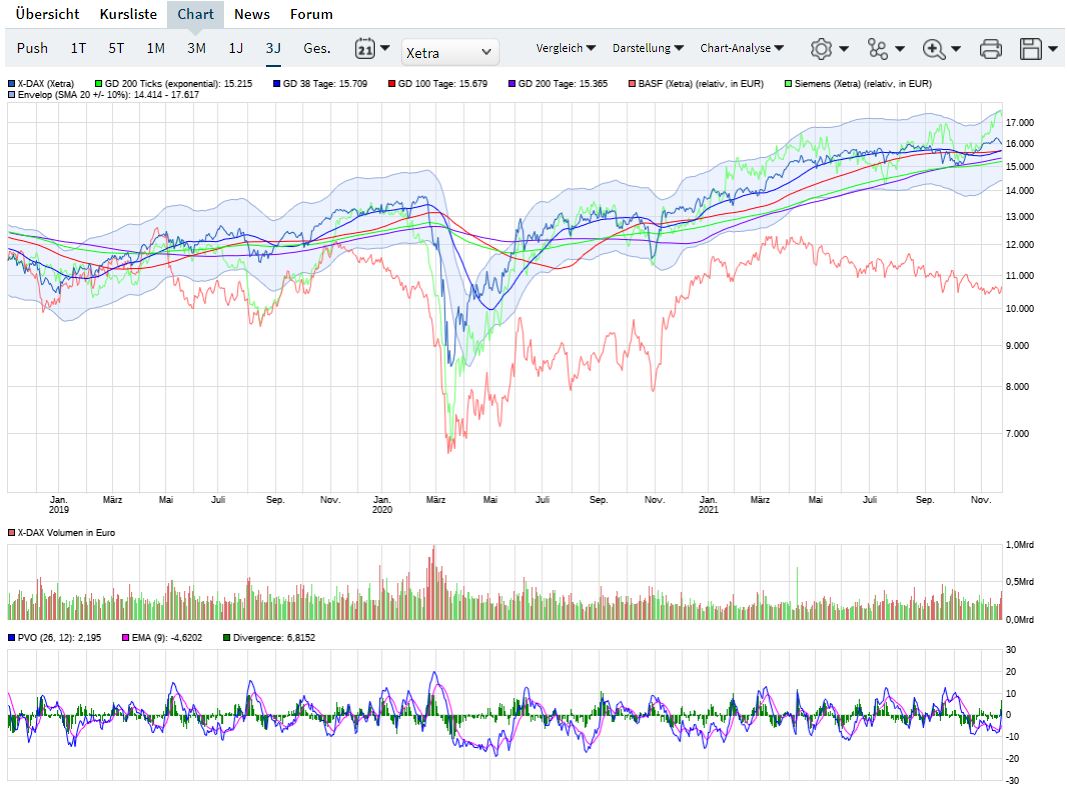Click the 'X-DAX Volumen in Euro' label
1067x793 pixels.
(x=67, y=532)
